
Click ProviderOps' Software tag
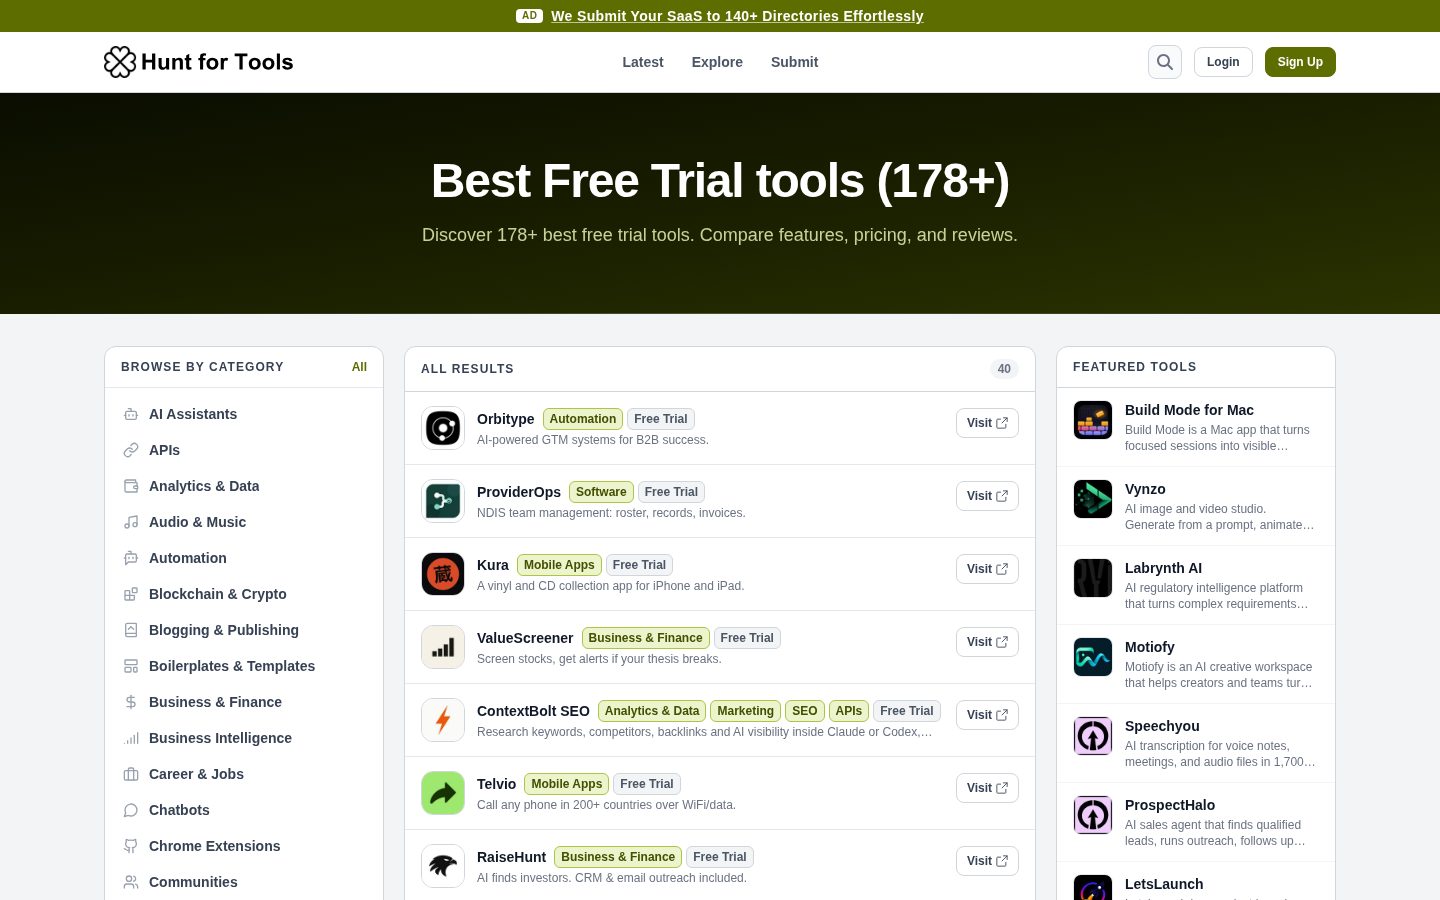click(601, 492)
